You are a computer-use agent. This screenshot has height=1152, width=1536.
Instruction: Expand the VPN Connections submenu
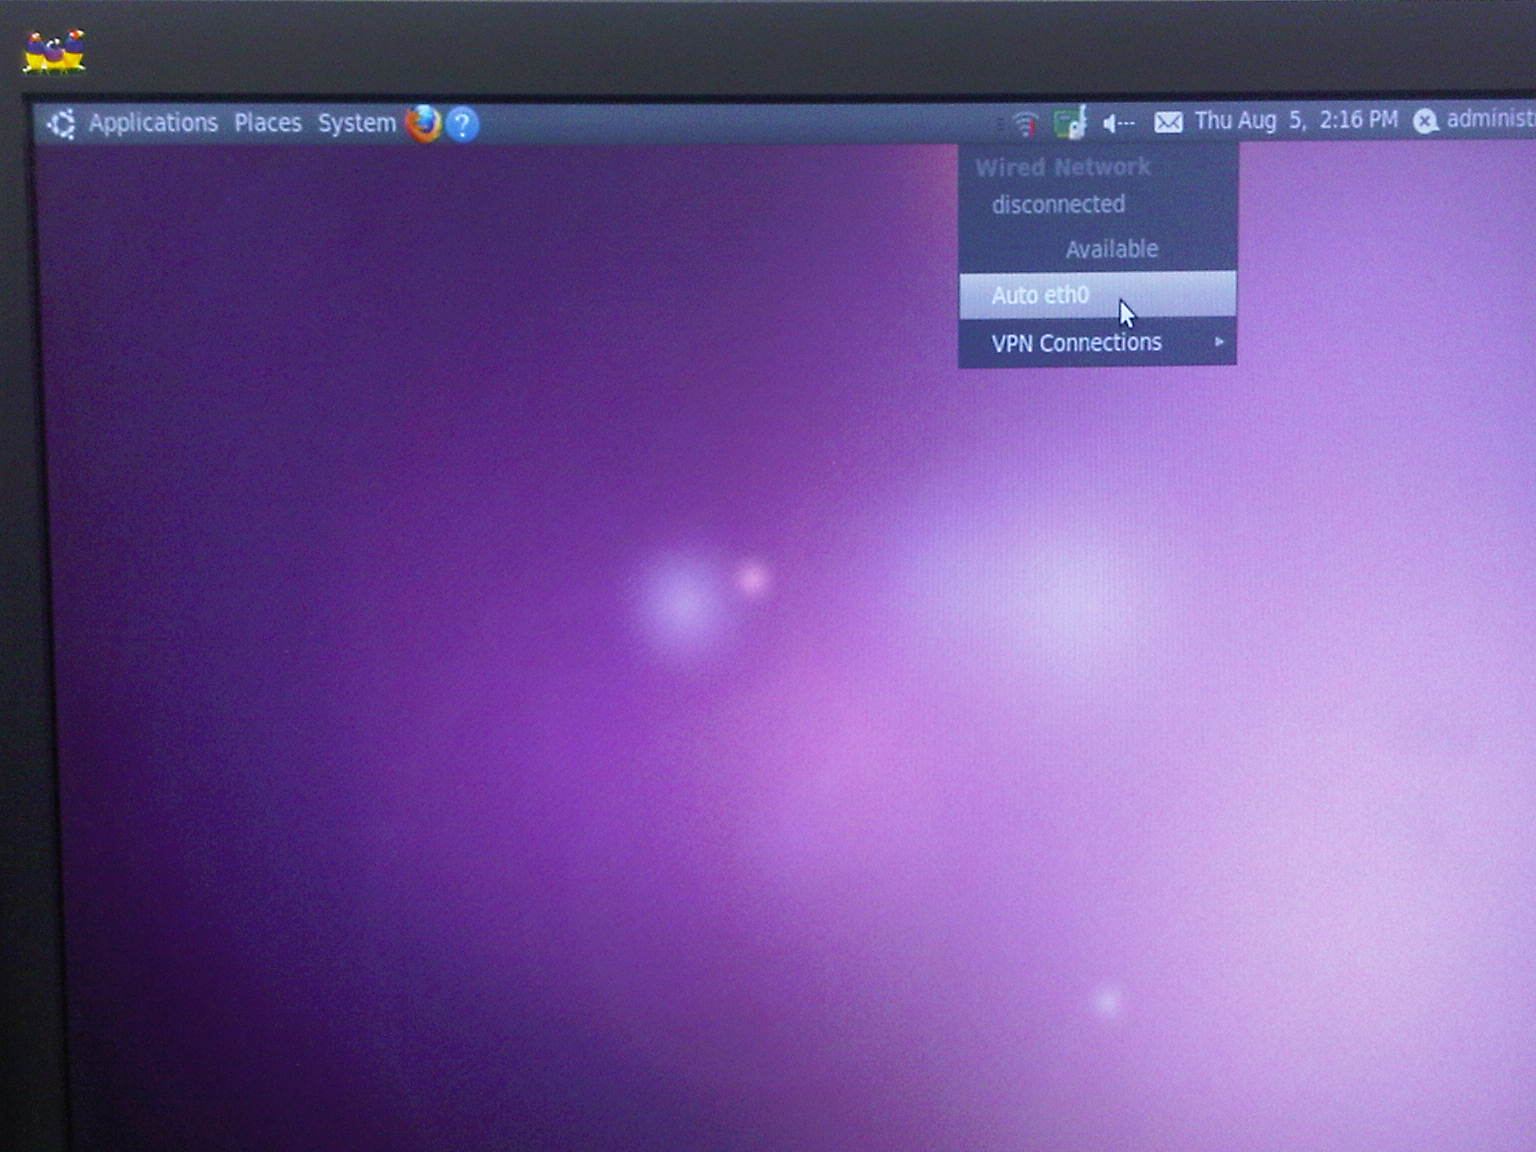point(1097,342)
